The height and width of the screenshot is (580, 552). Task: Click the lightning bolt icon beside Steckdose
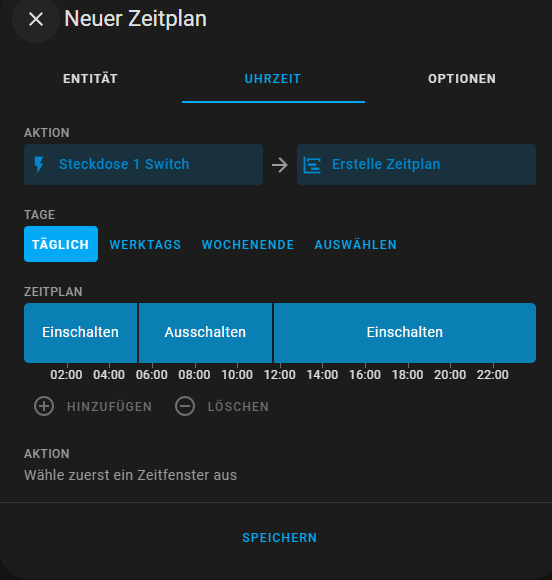click(39, 165)
